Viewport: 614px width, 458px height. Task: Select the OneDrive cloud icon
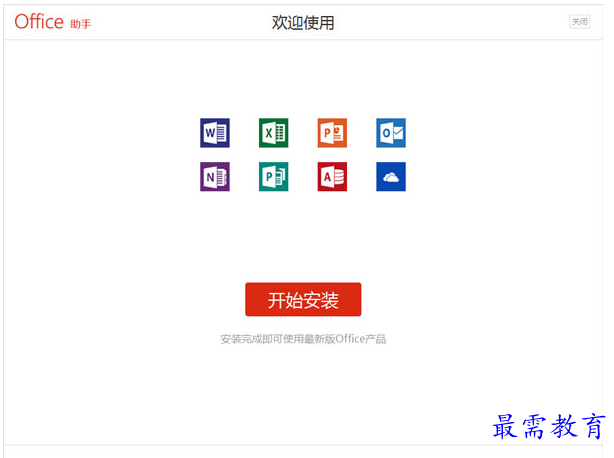[391, 177]
